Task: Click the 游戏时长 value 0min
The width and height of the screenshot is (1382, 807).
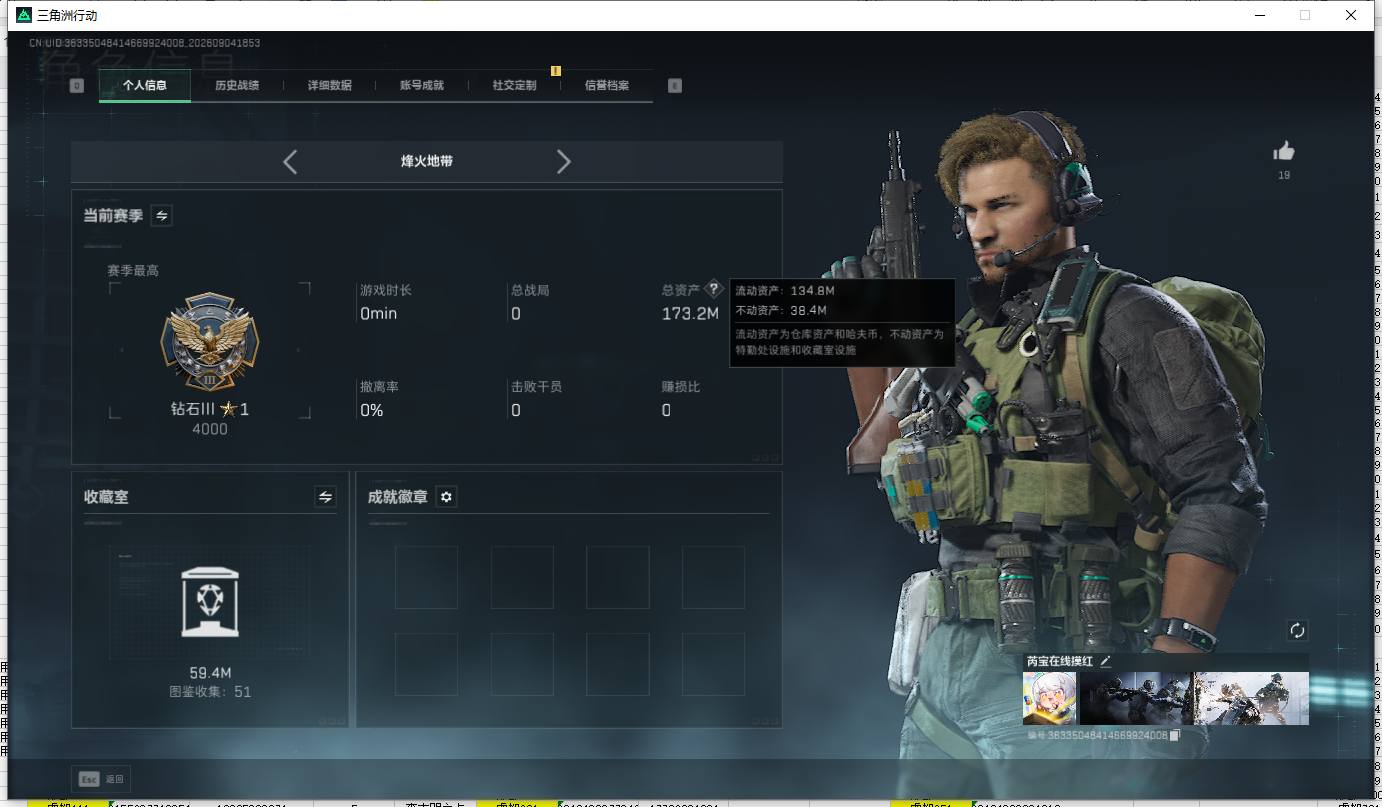Action: pyautogui.click(x=379, y=314)
